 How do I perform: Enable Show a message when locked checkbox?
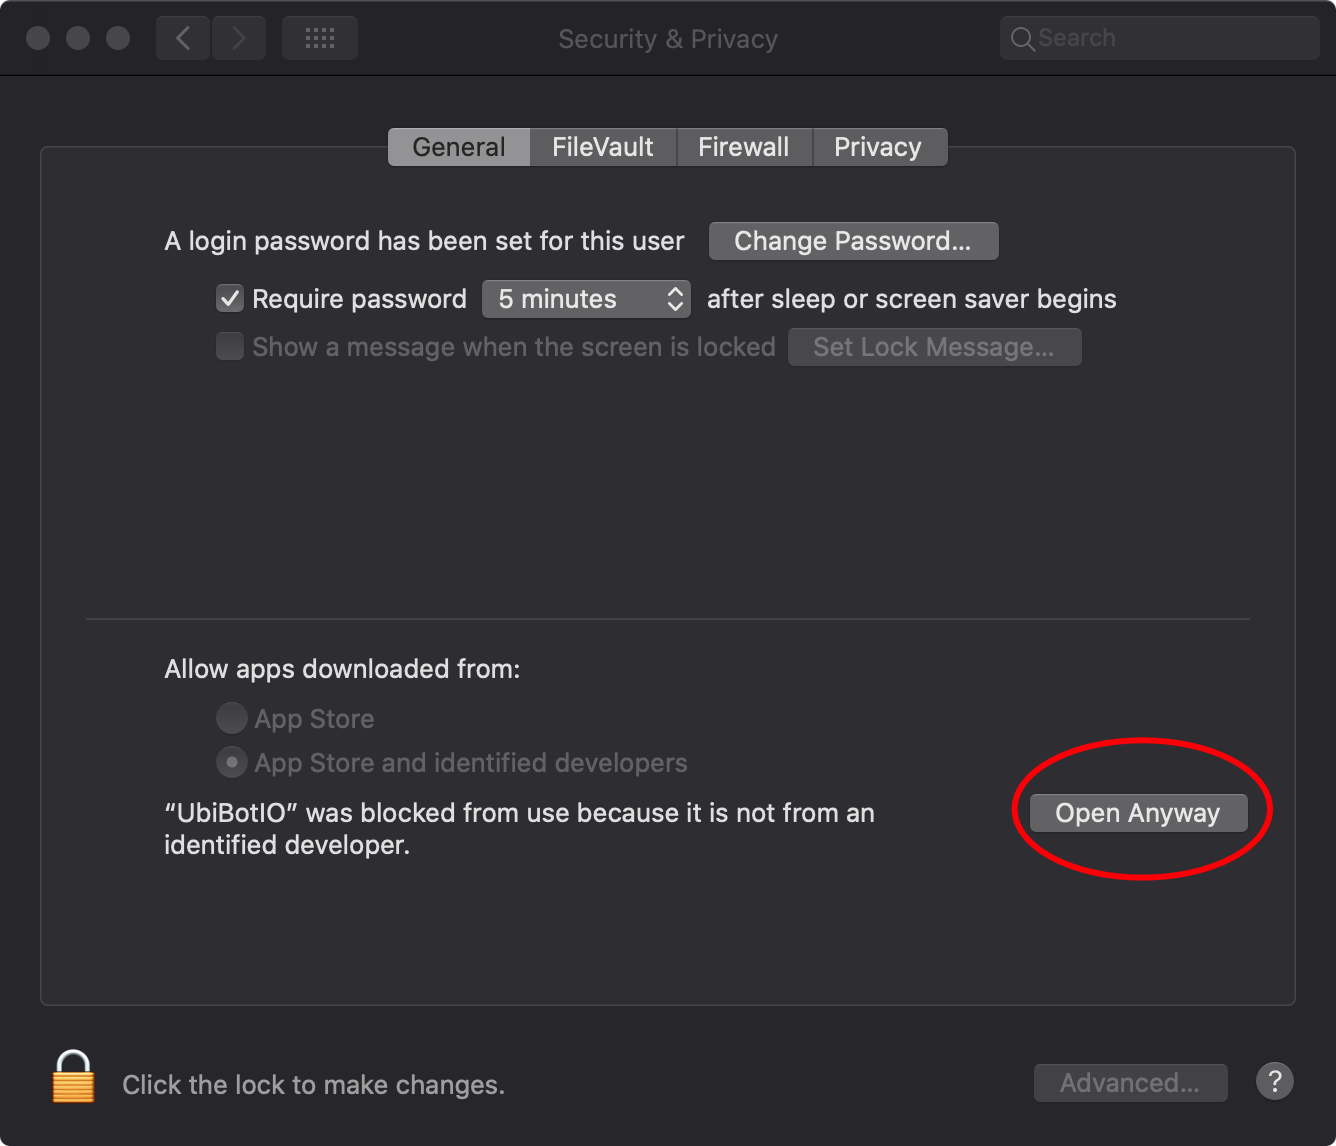click(x=230, y=346)
